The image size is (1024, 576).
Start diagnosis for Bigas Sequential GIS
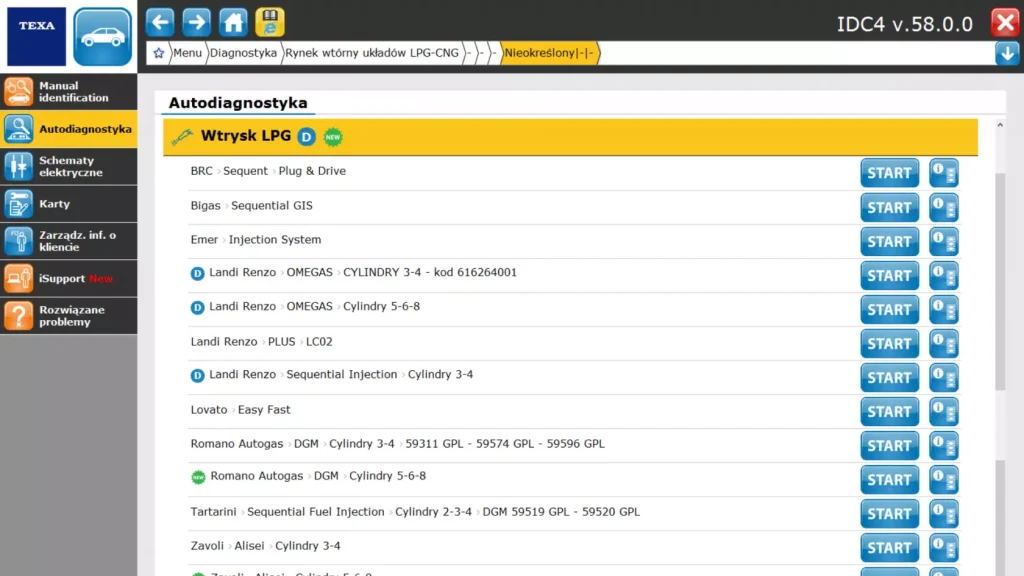[x=889, y=207]
